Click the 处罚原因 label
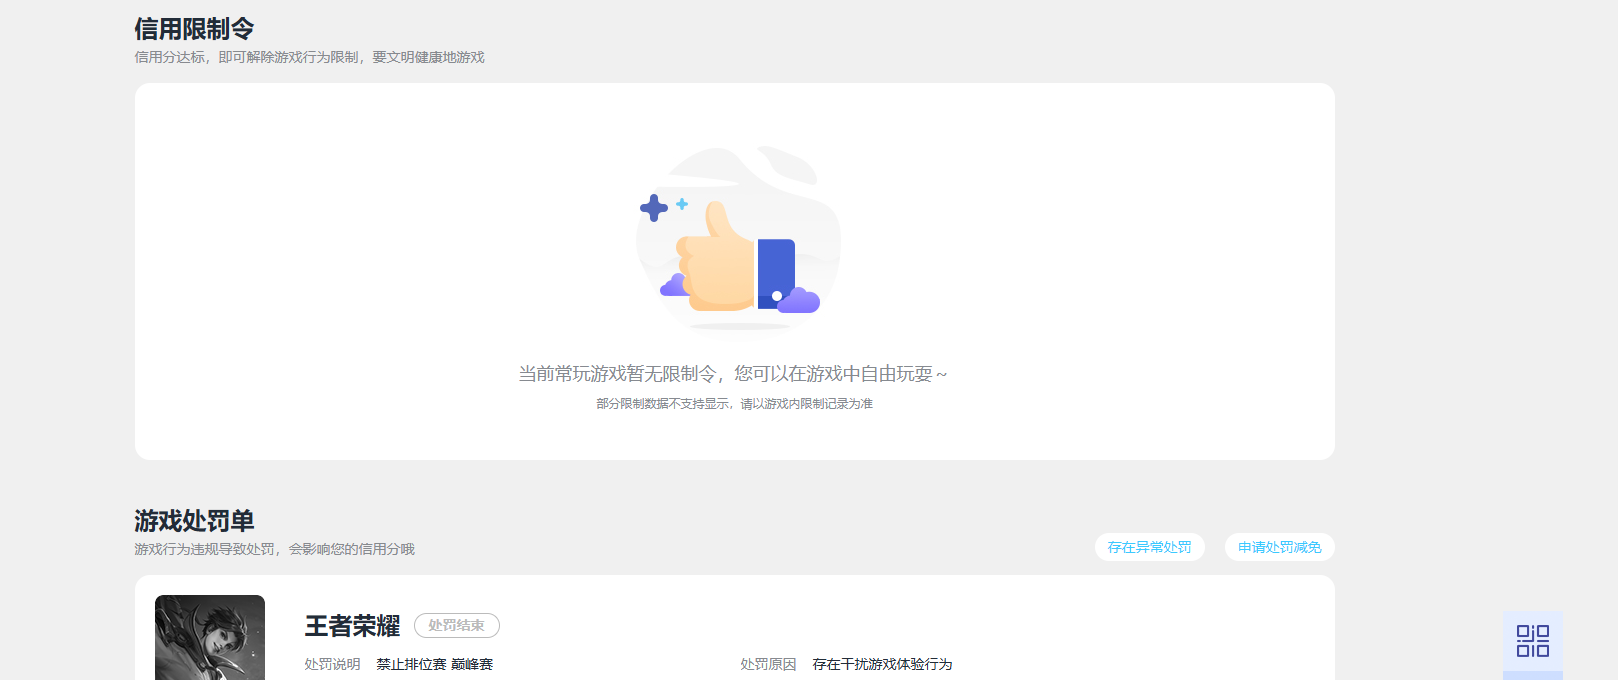This screenshot has height=680, width=1618. 768,664
